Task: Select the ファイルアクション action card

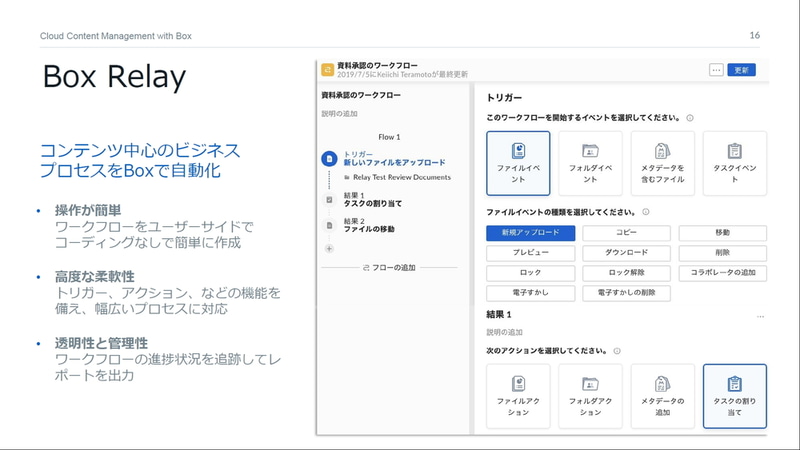Action: [518, 396]
